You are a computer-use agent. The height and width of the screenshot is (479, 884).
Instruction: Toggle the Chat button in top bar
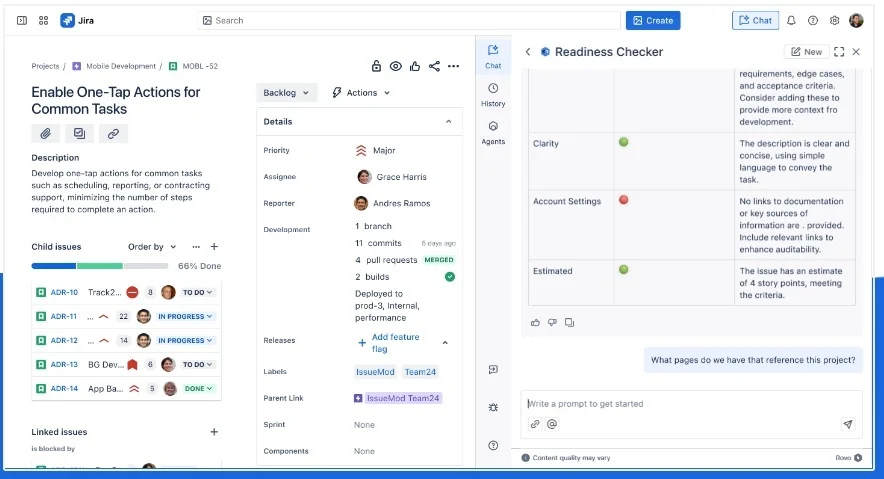point(755,21)
